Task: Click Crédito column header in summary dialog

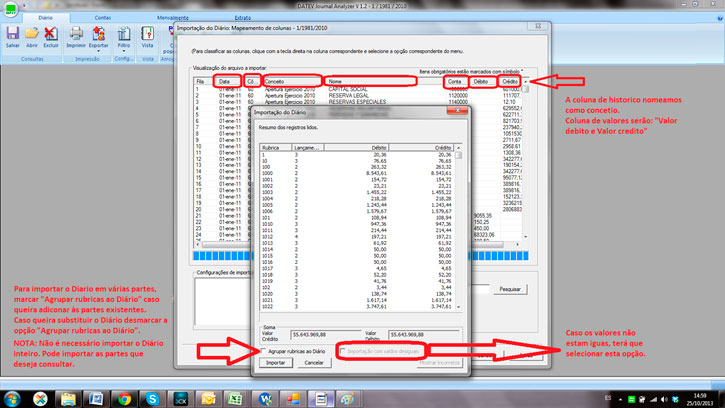Action: (x=422, y=148)
